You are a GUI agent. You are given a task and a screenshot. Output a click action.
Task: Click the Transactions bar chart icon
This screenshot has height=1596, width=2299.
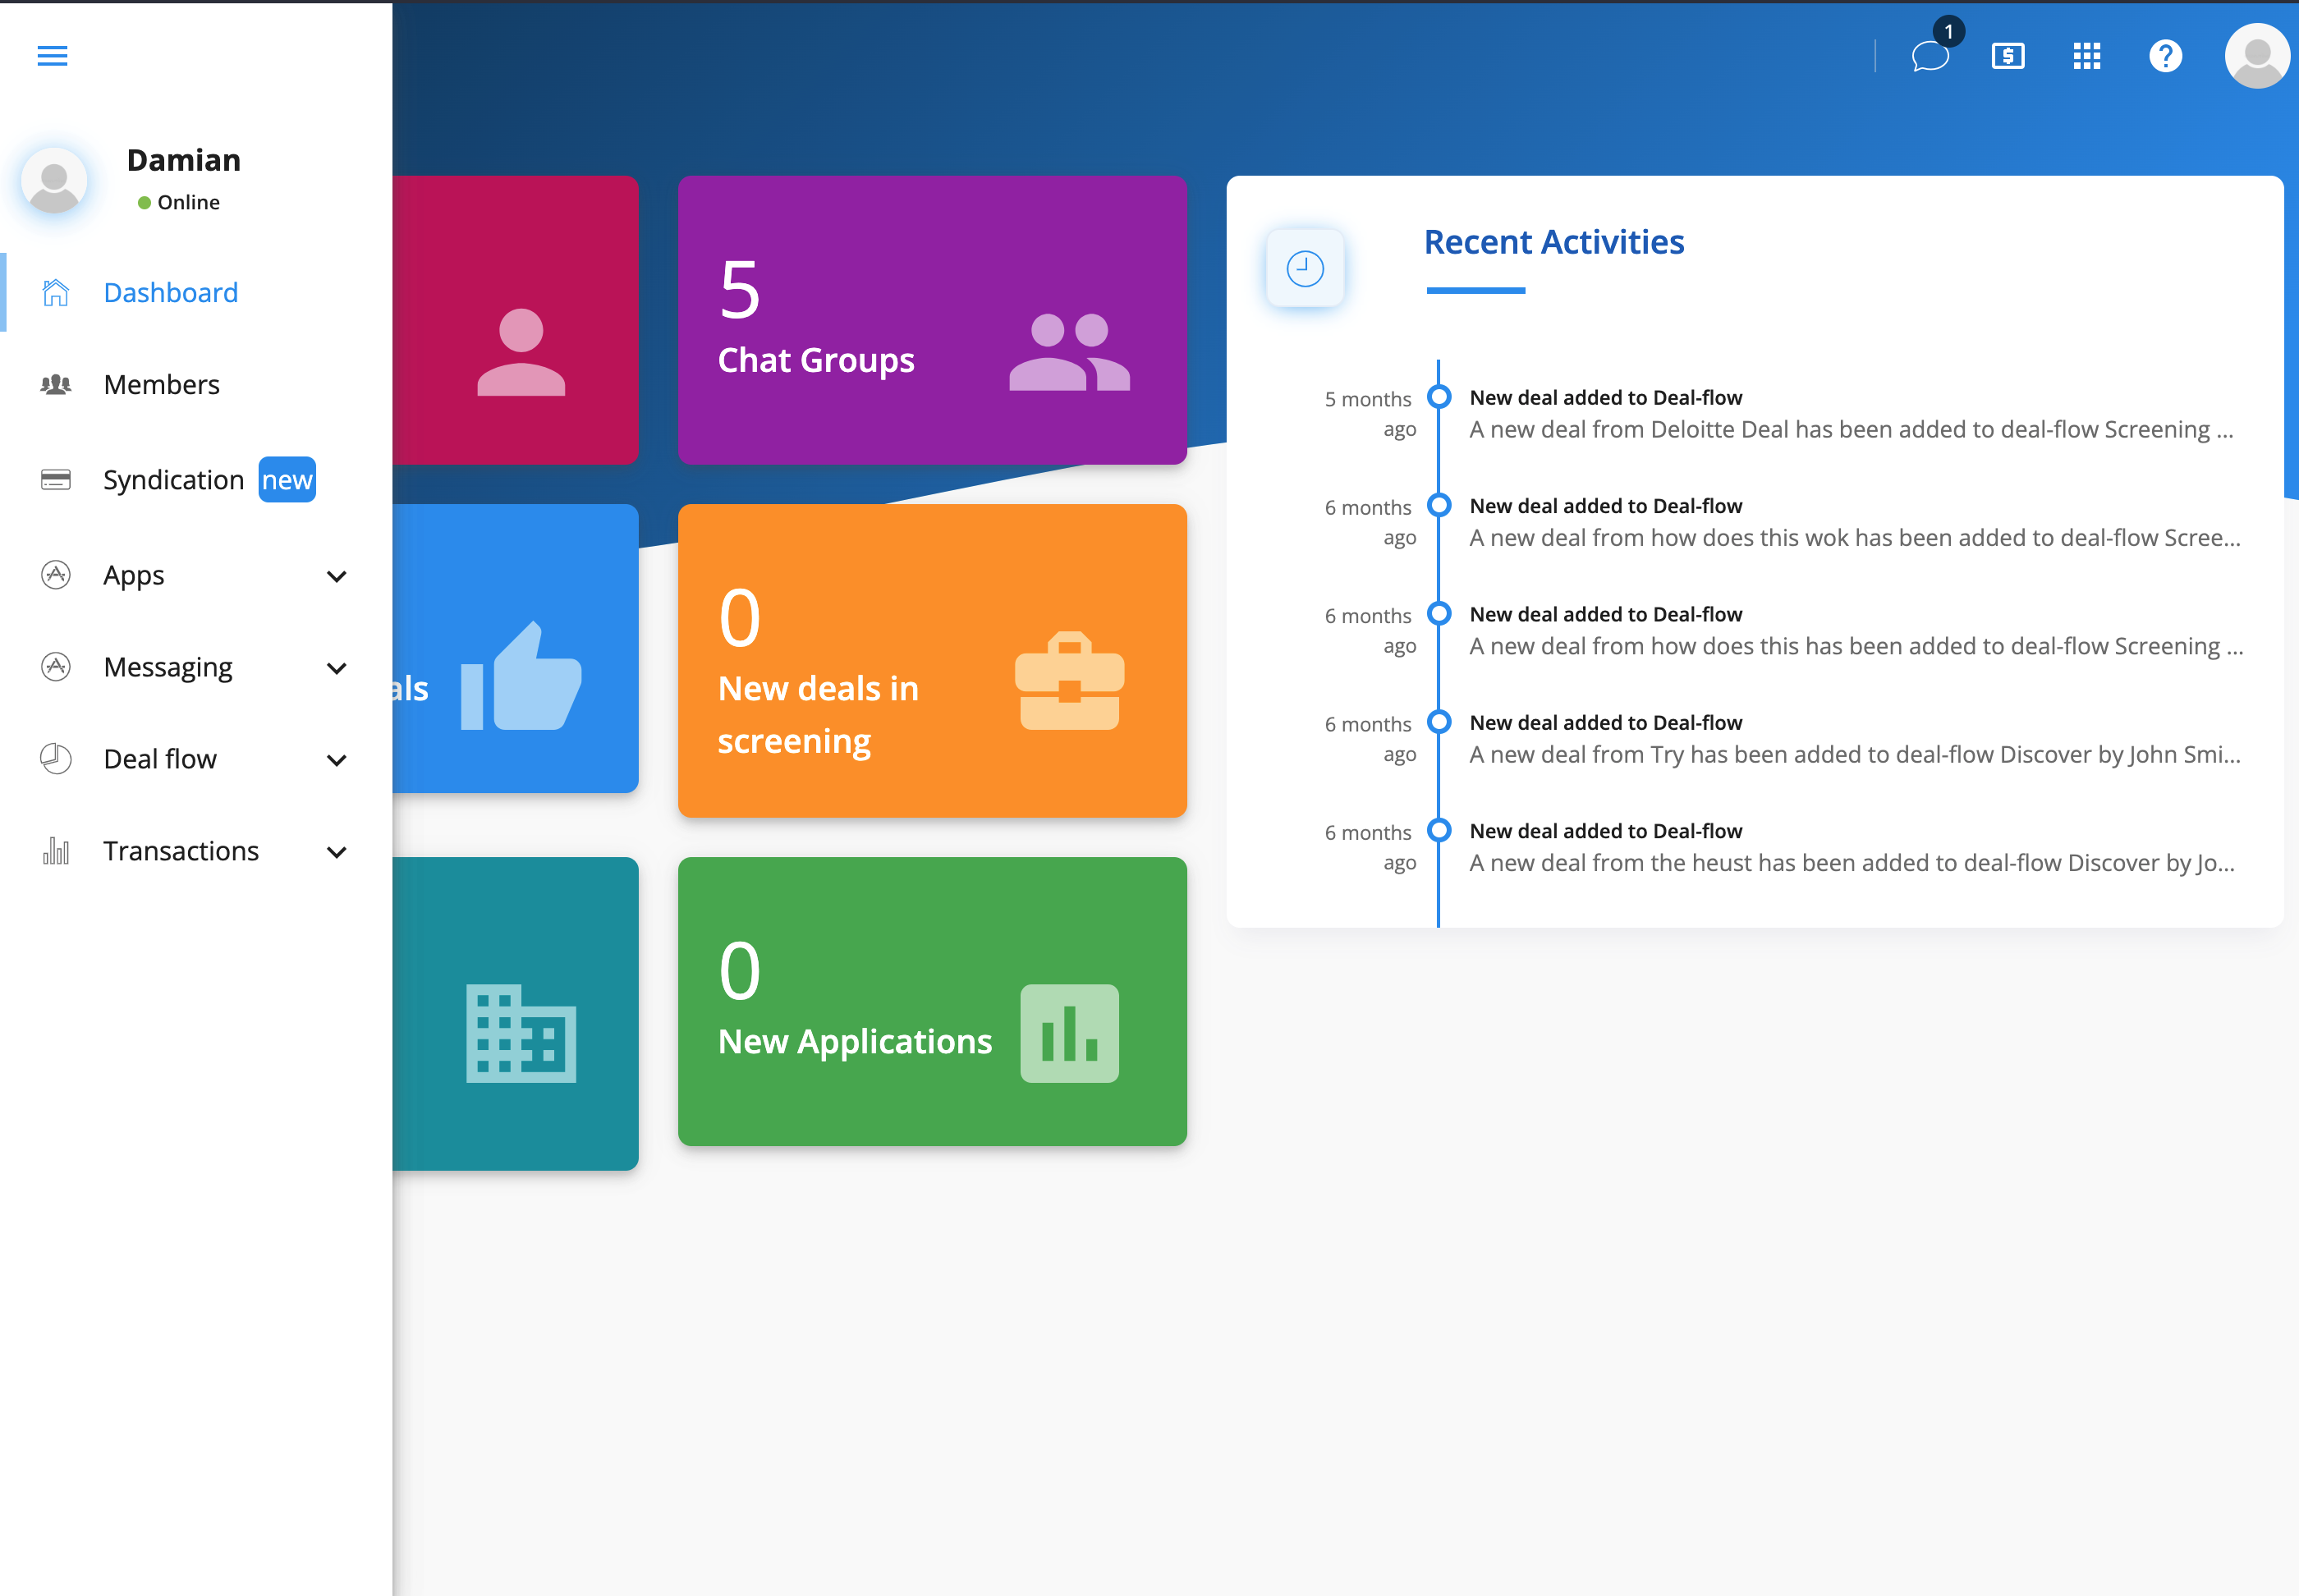tap(56, 851)
